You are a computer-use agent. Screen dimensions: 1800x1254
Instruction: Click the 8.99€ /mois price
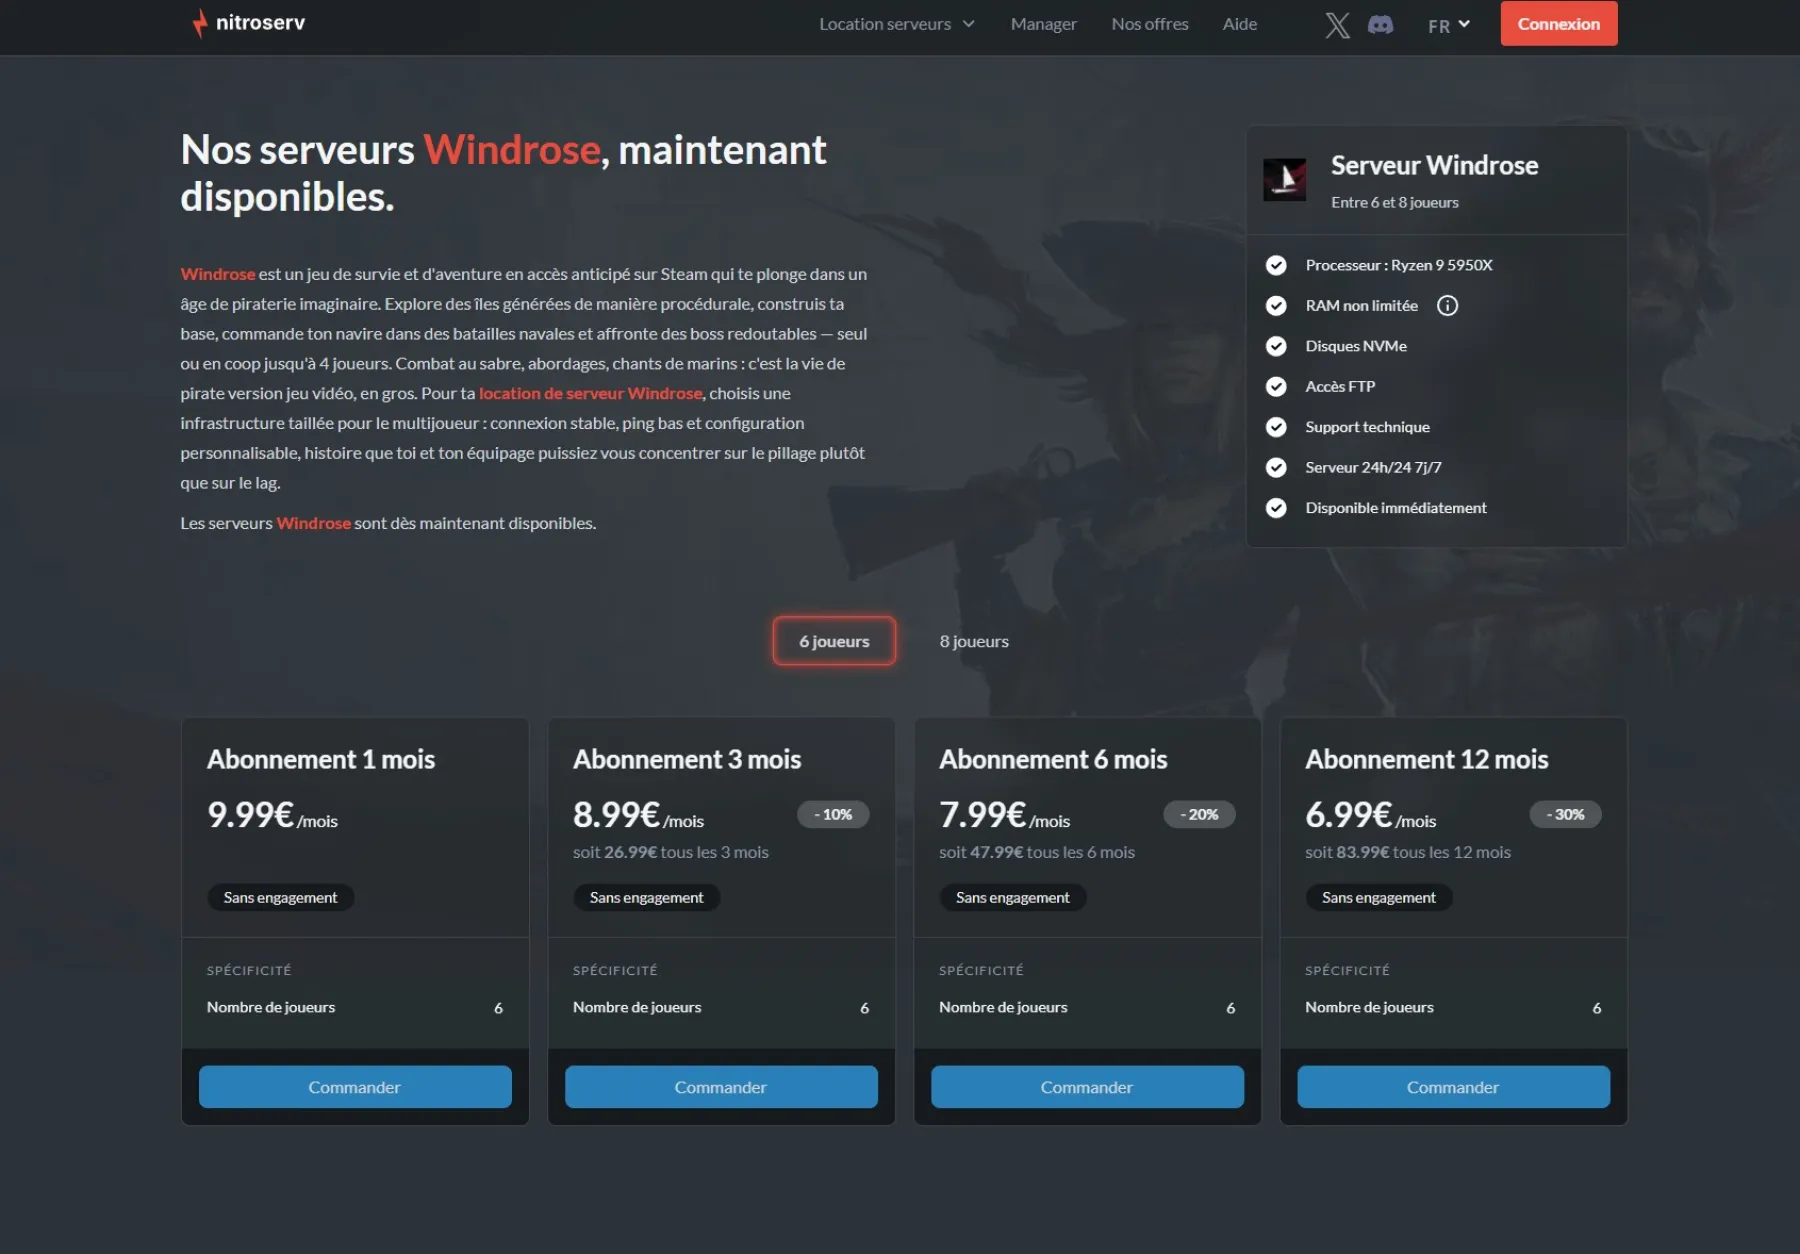pos(638,815)
